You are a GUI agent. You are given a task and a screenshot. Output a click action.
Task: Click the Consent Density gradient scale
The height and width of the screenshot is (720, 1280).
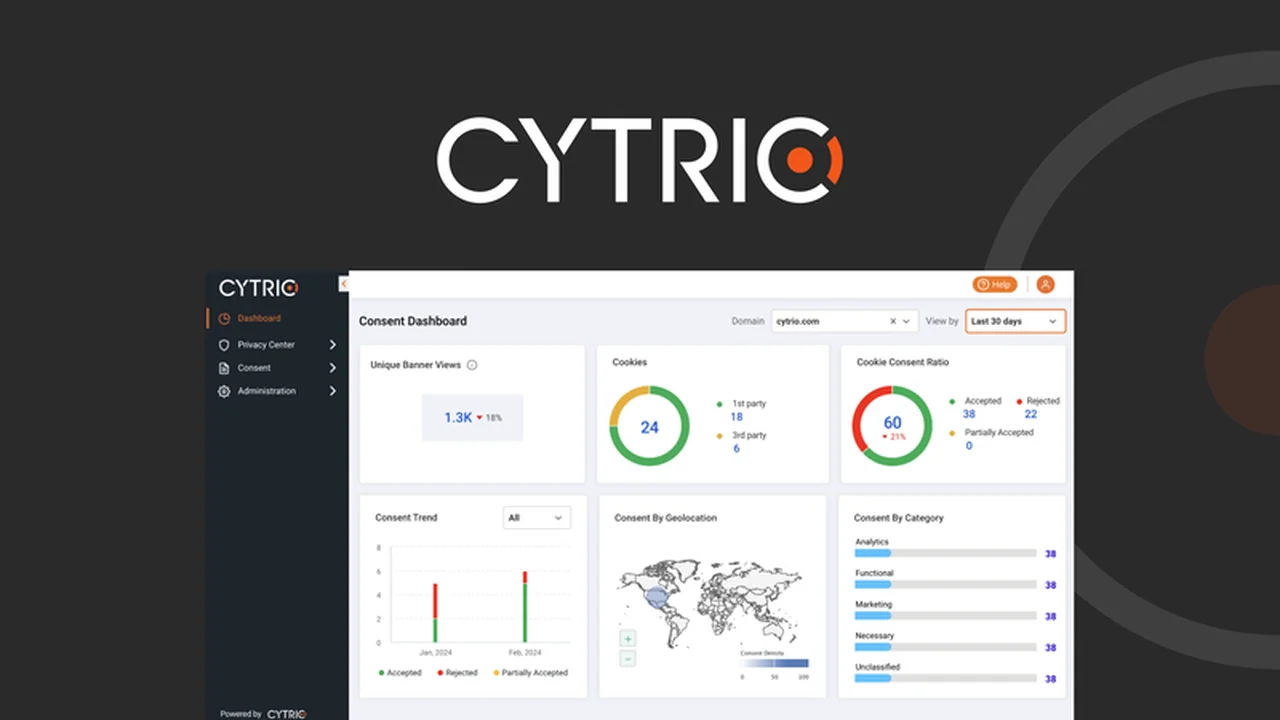tap(774, 663)
